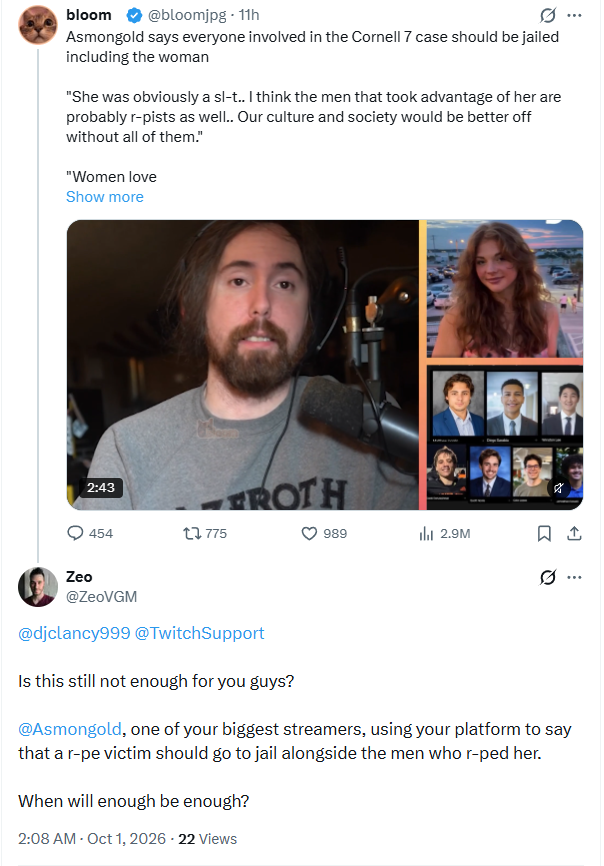Open @bloomjpg profile handle

pos(187,15)
